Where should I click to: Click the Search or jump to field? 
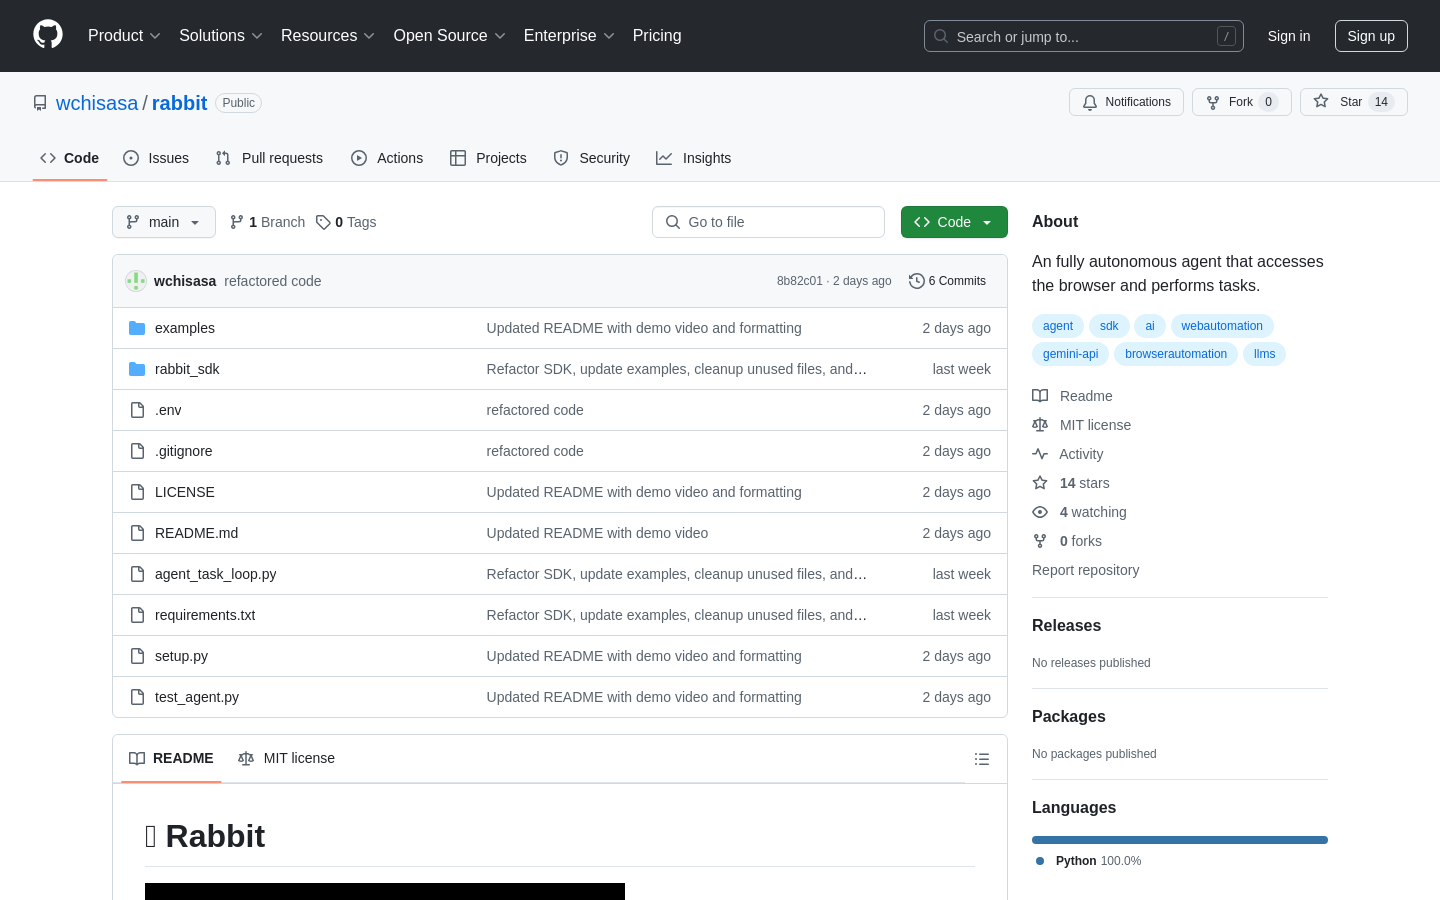1084,36
